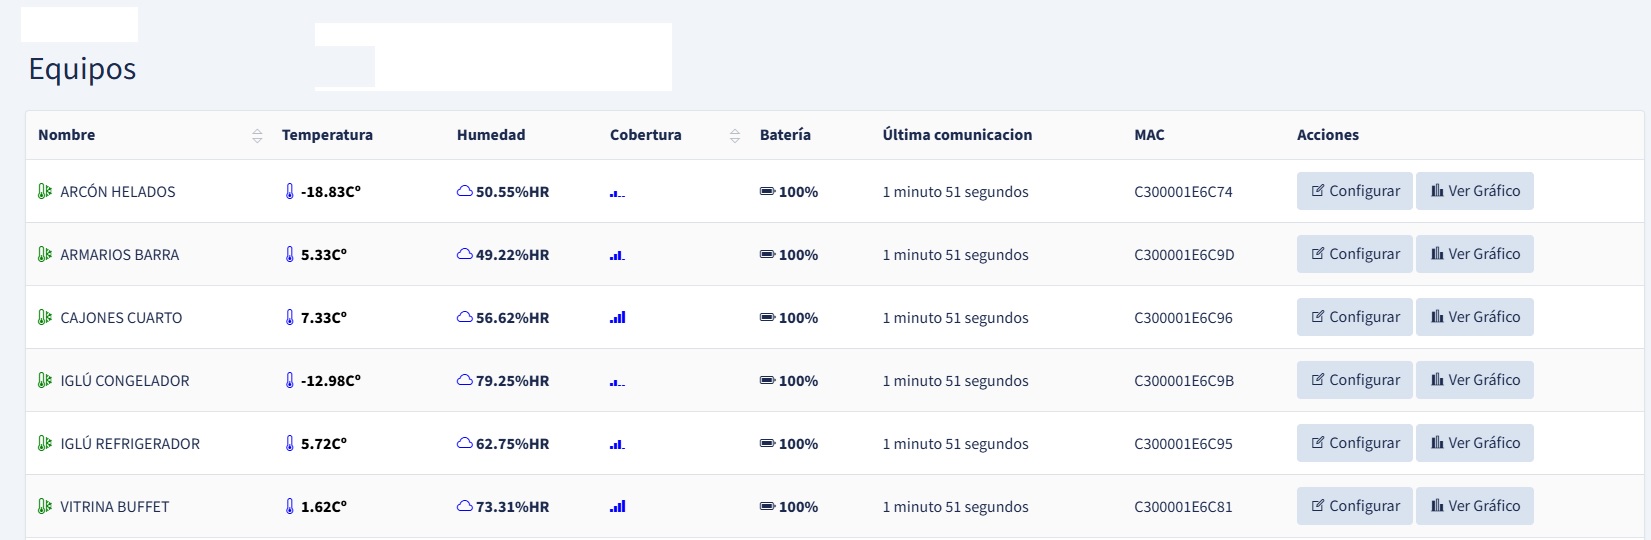
Task: Open Configurar for IGLÚ REFRIGERADOR
Action: (x=1355, y=443)
